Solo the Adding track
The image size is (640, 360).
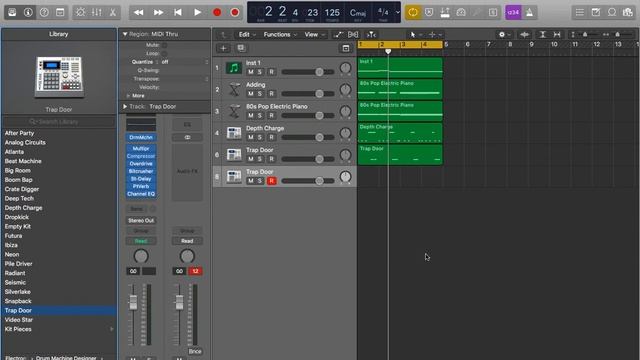point(260,93)
